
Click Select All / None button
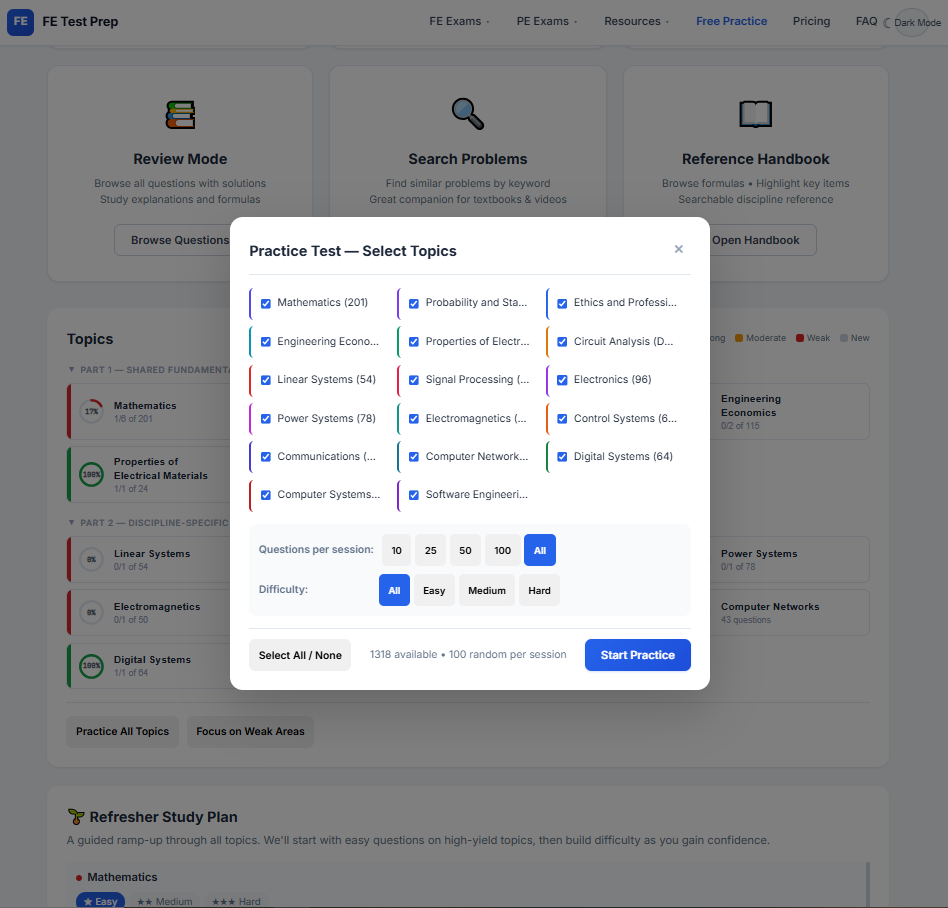click(x=300, y=655)
